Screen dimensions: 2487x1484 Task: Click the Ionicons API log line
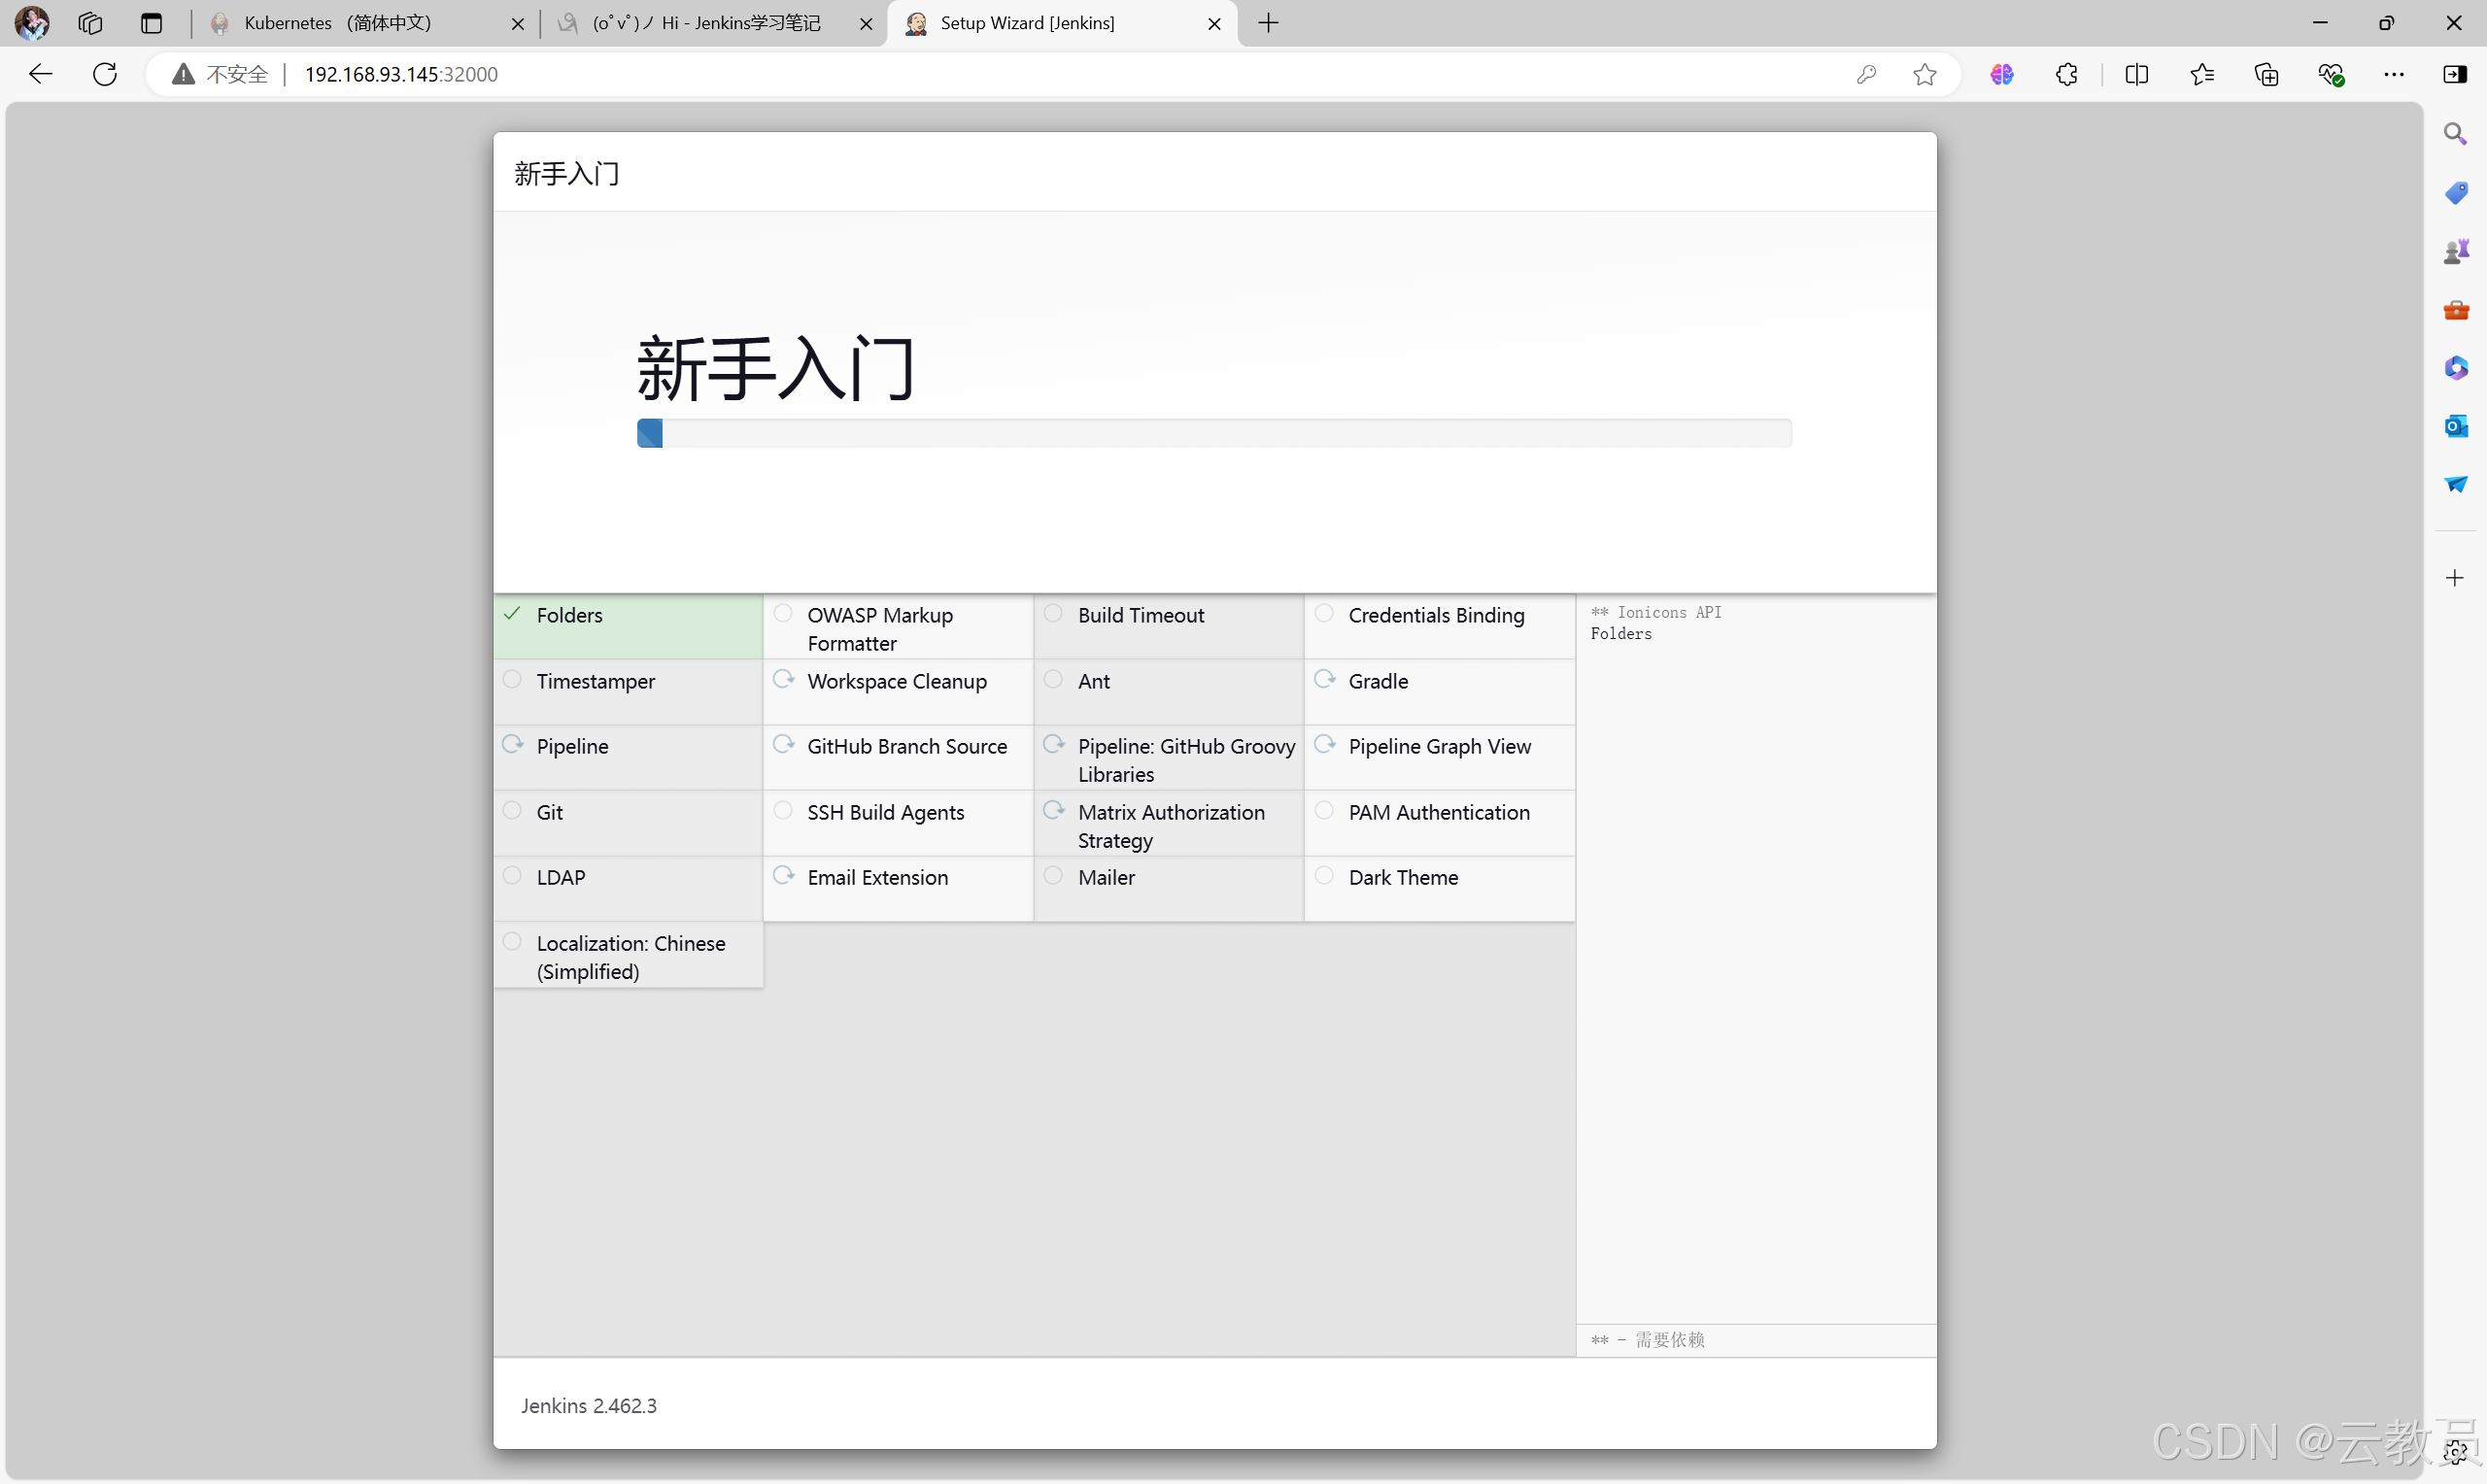(1656, 612)
